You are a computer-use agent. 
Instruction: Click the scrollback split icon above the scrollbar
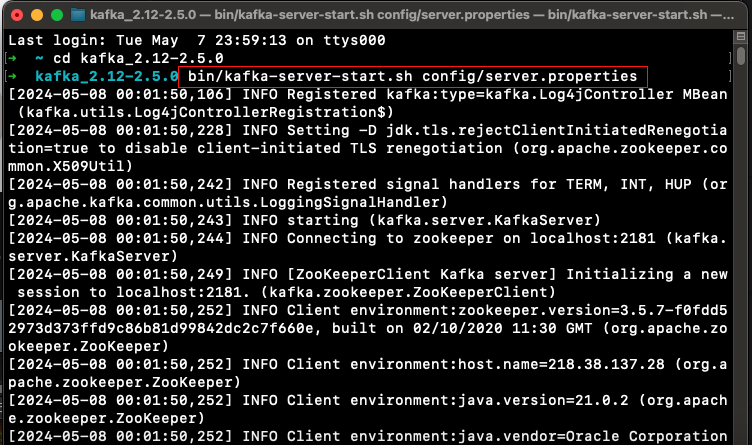pyautogui.click(x=740, y=36)
